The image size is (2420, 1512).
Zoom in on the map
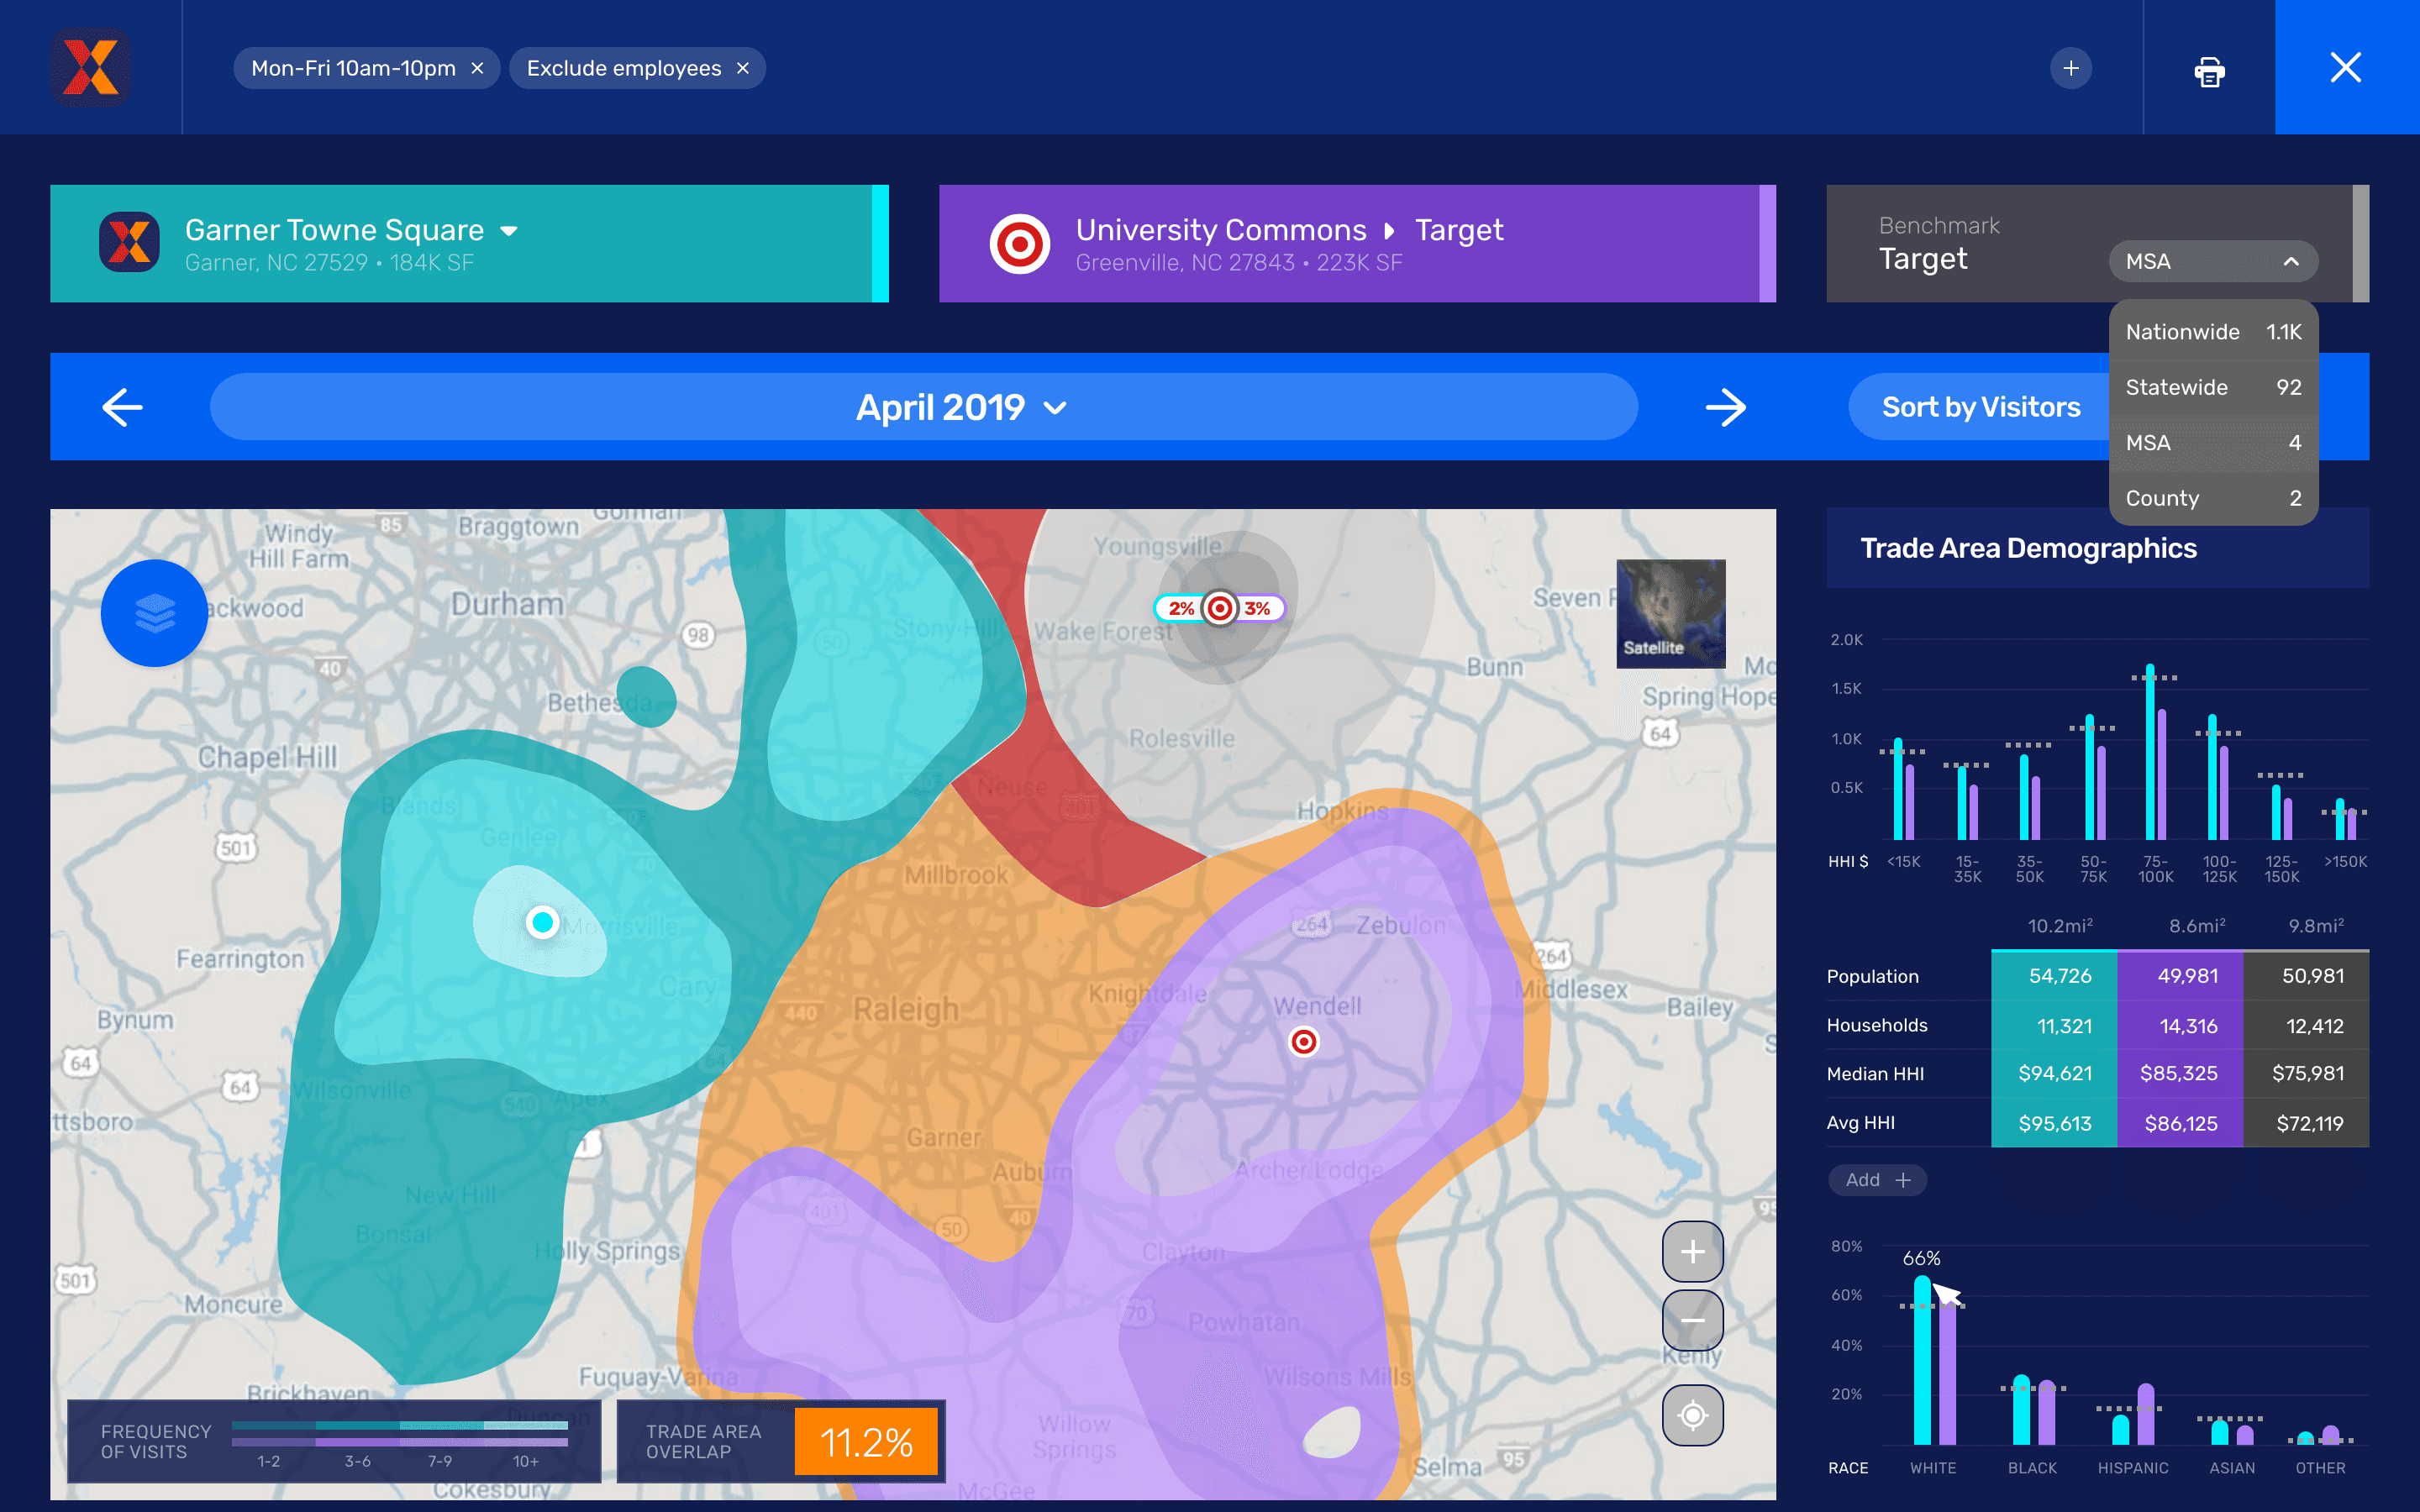click(1692, 1251)
